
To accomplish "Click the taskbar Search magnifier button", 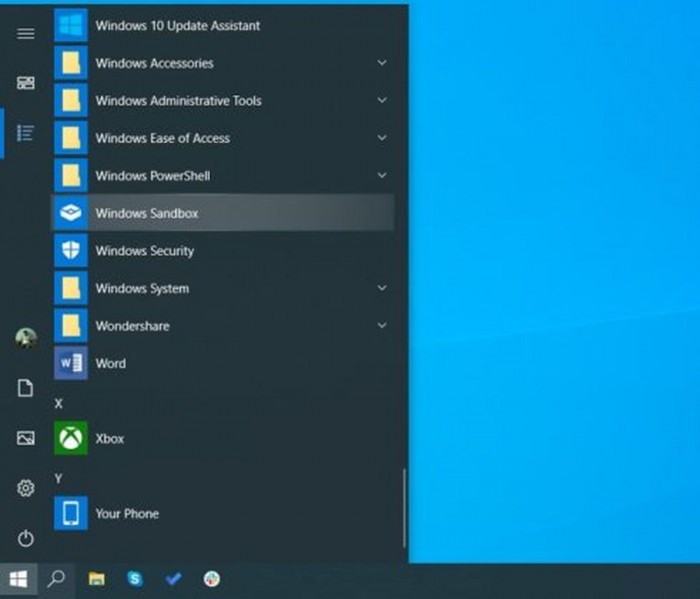I will pos(57,579).
